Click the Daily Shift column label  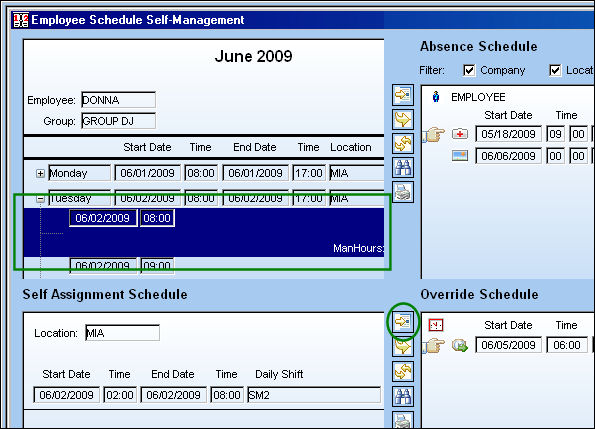tap(279, 374)
